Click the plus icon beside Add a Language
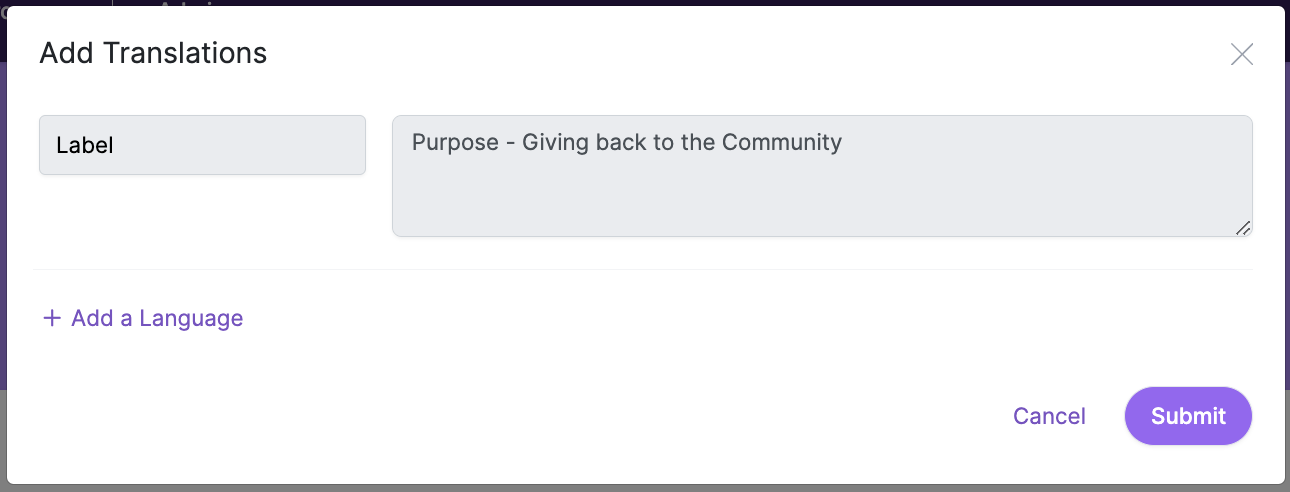Screen dimensions: 1290x492 pyautogui.click(x=52, y=319)
